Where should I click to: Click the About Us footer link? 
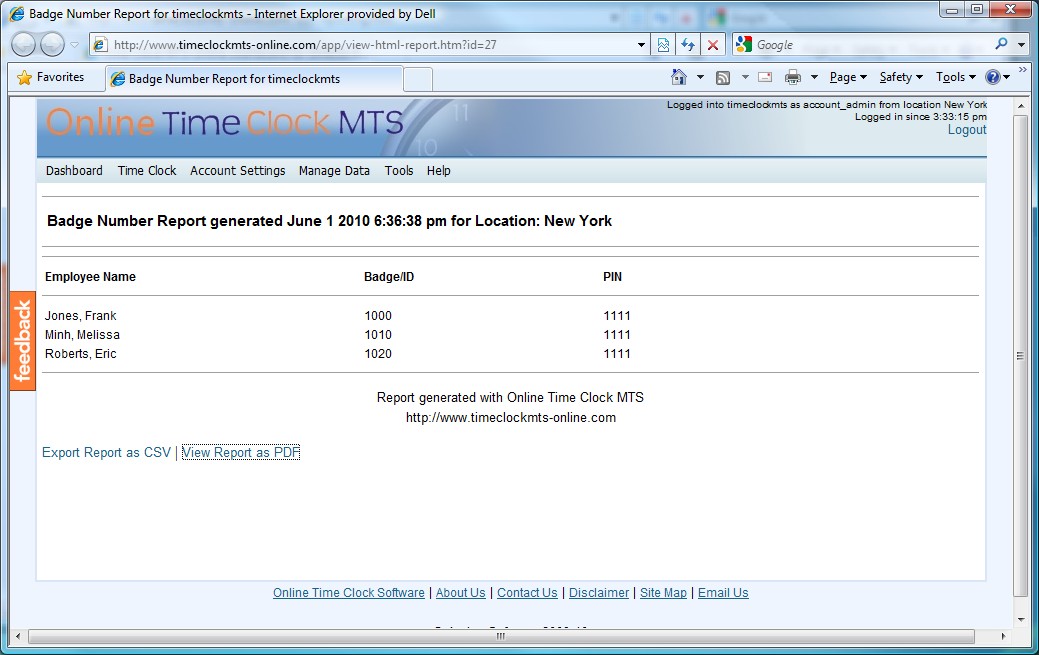tap(461, 593)
